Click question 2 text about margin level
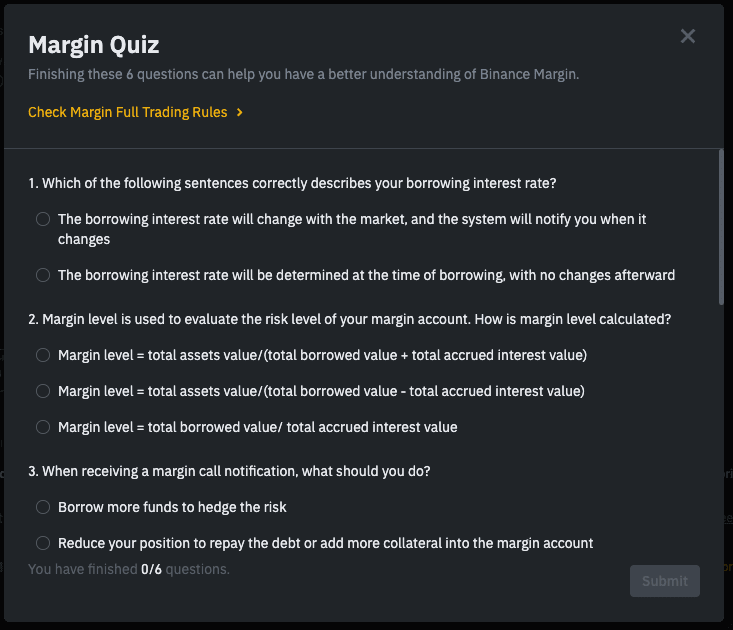 pyautogui.click(x=349, y=319)
